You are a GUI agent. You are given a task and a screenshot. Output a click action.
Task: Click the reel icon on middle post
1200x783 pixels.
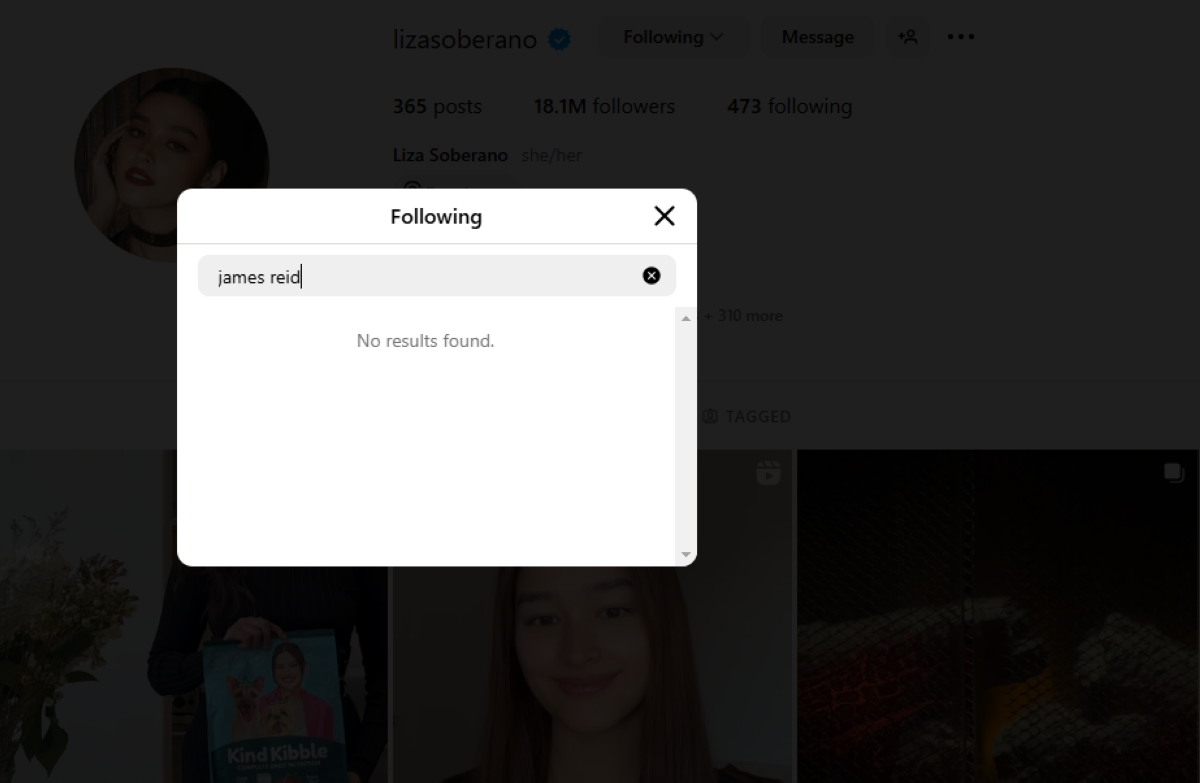(768, 473)
